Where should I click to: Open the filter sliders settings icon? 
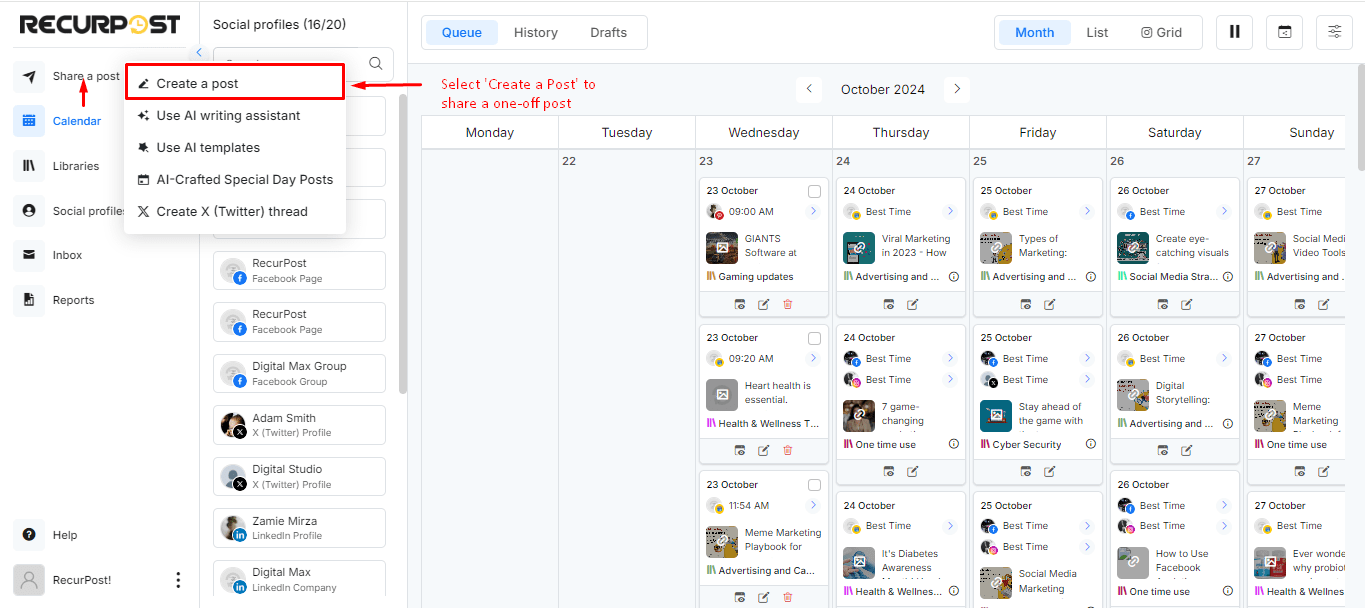pyautogui.click(x=1335, y=32)
